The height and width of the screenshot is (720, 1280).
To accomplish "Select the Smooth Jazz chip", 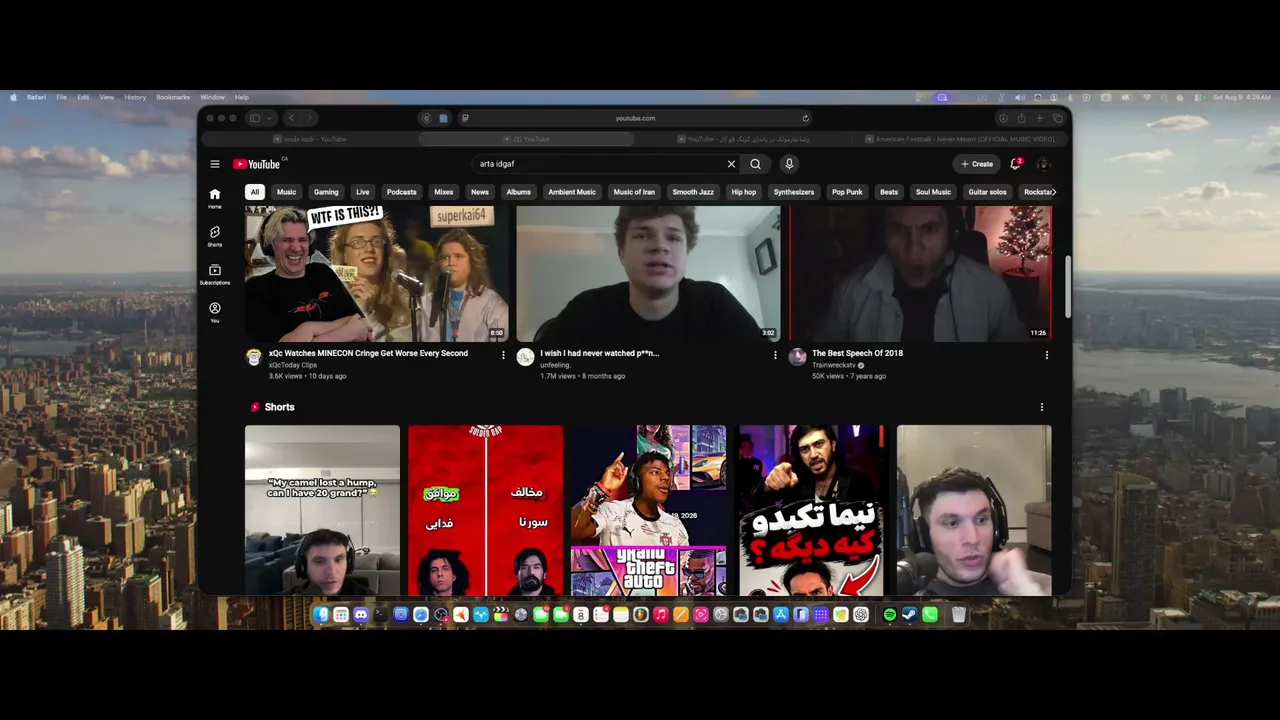I will [x=693, y=192].
